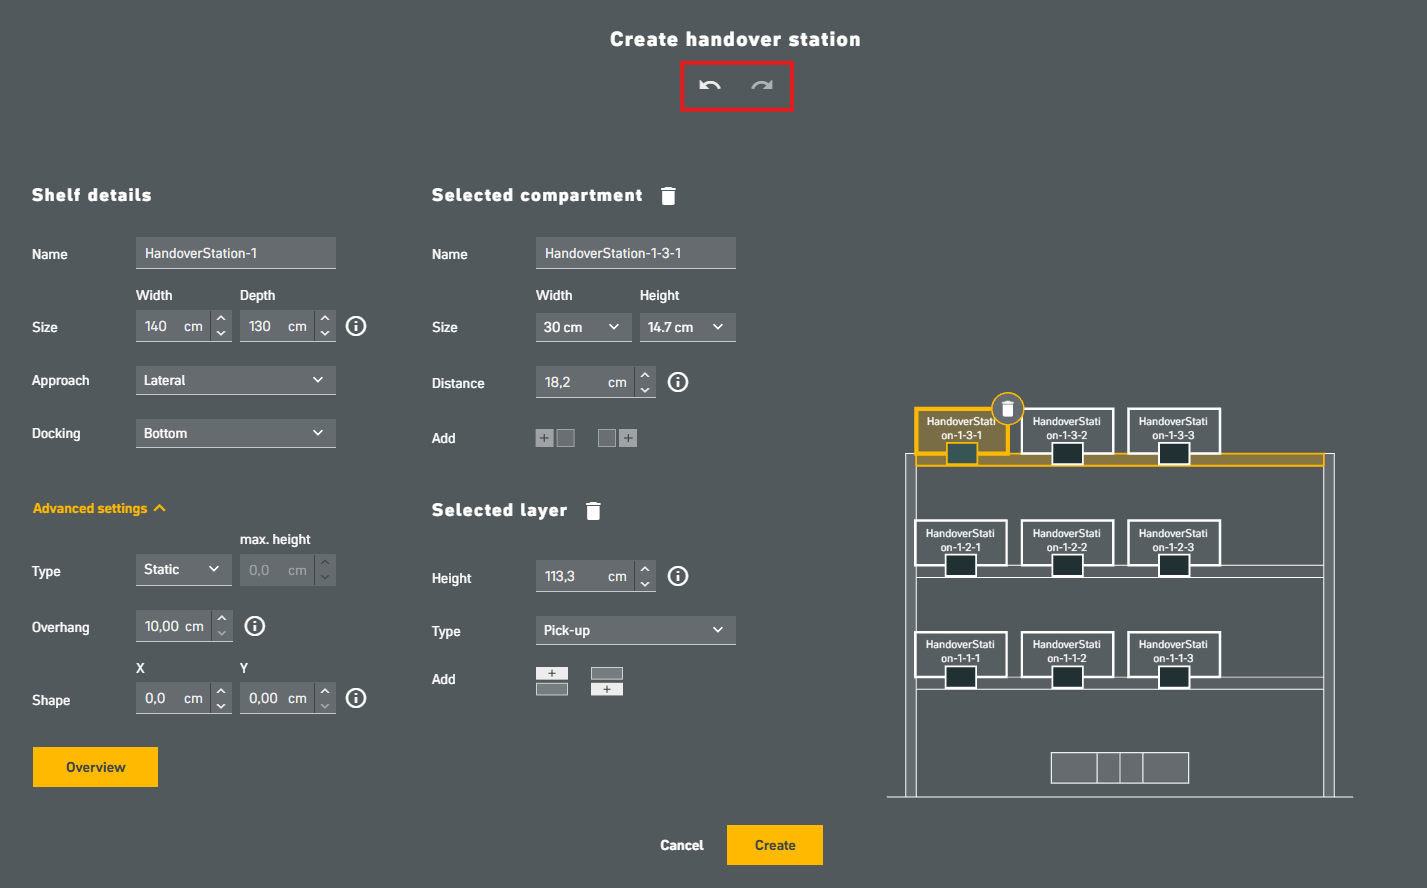Image resolution: width=1427 pixels, height=888 pixels.
Task: Click the layer Height stepper arrows
Action: (645, 576)
